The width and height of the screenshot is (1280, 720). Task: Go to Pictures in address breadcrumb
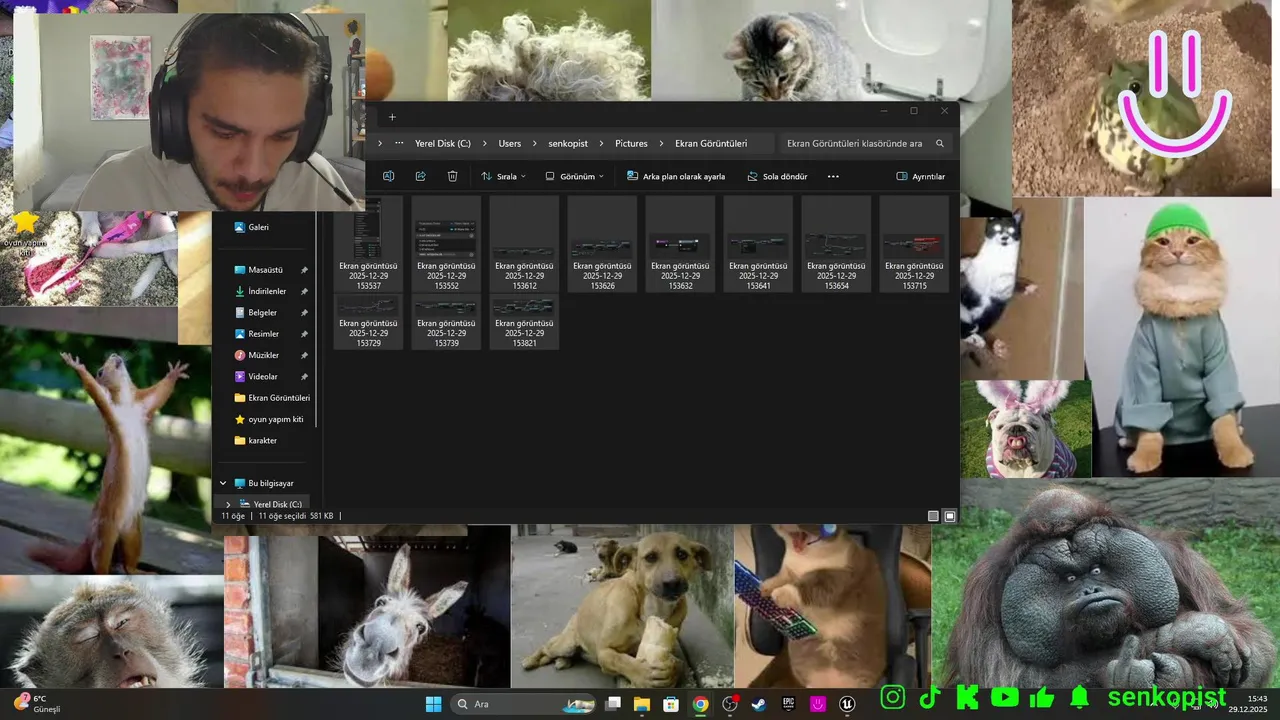631,143
